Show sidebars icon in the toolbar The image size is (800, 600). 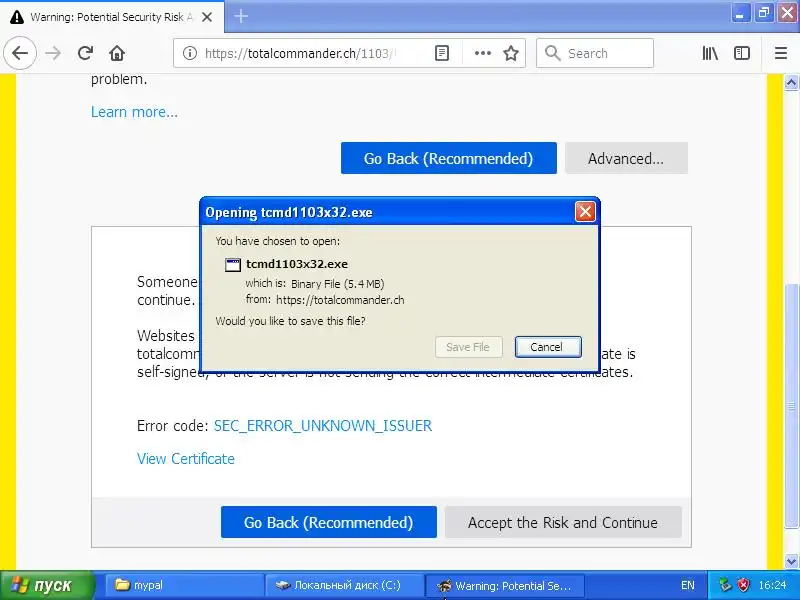click(742, 53)
